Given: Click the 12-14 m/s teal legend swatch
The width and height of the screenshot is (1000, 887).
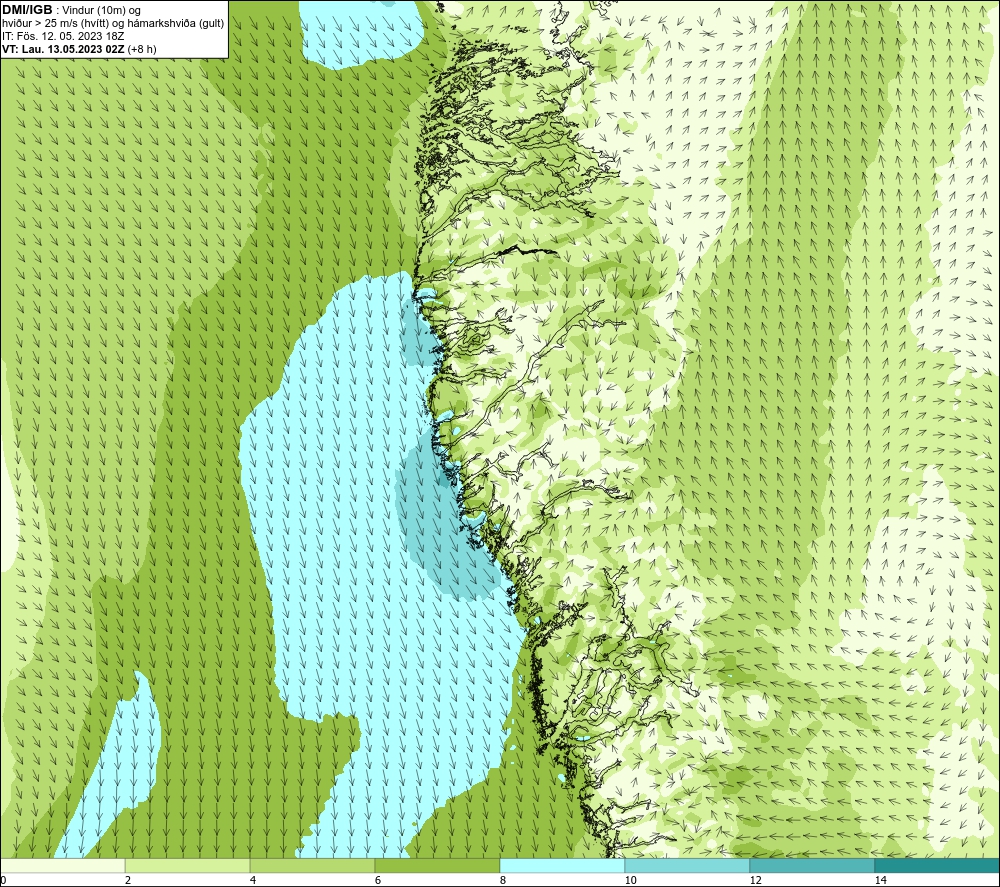Looking at the screenshot, I should coord(812,866).
